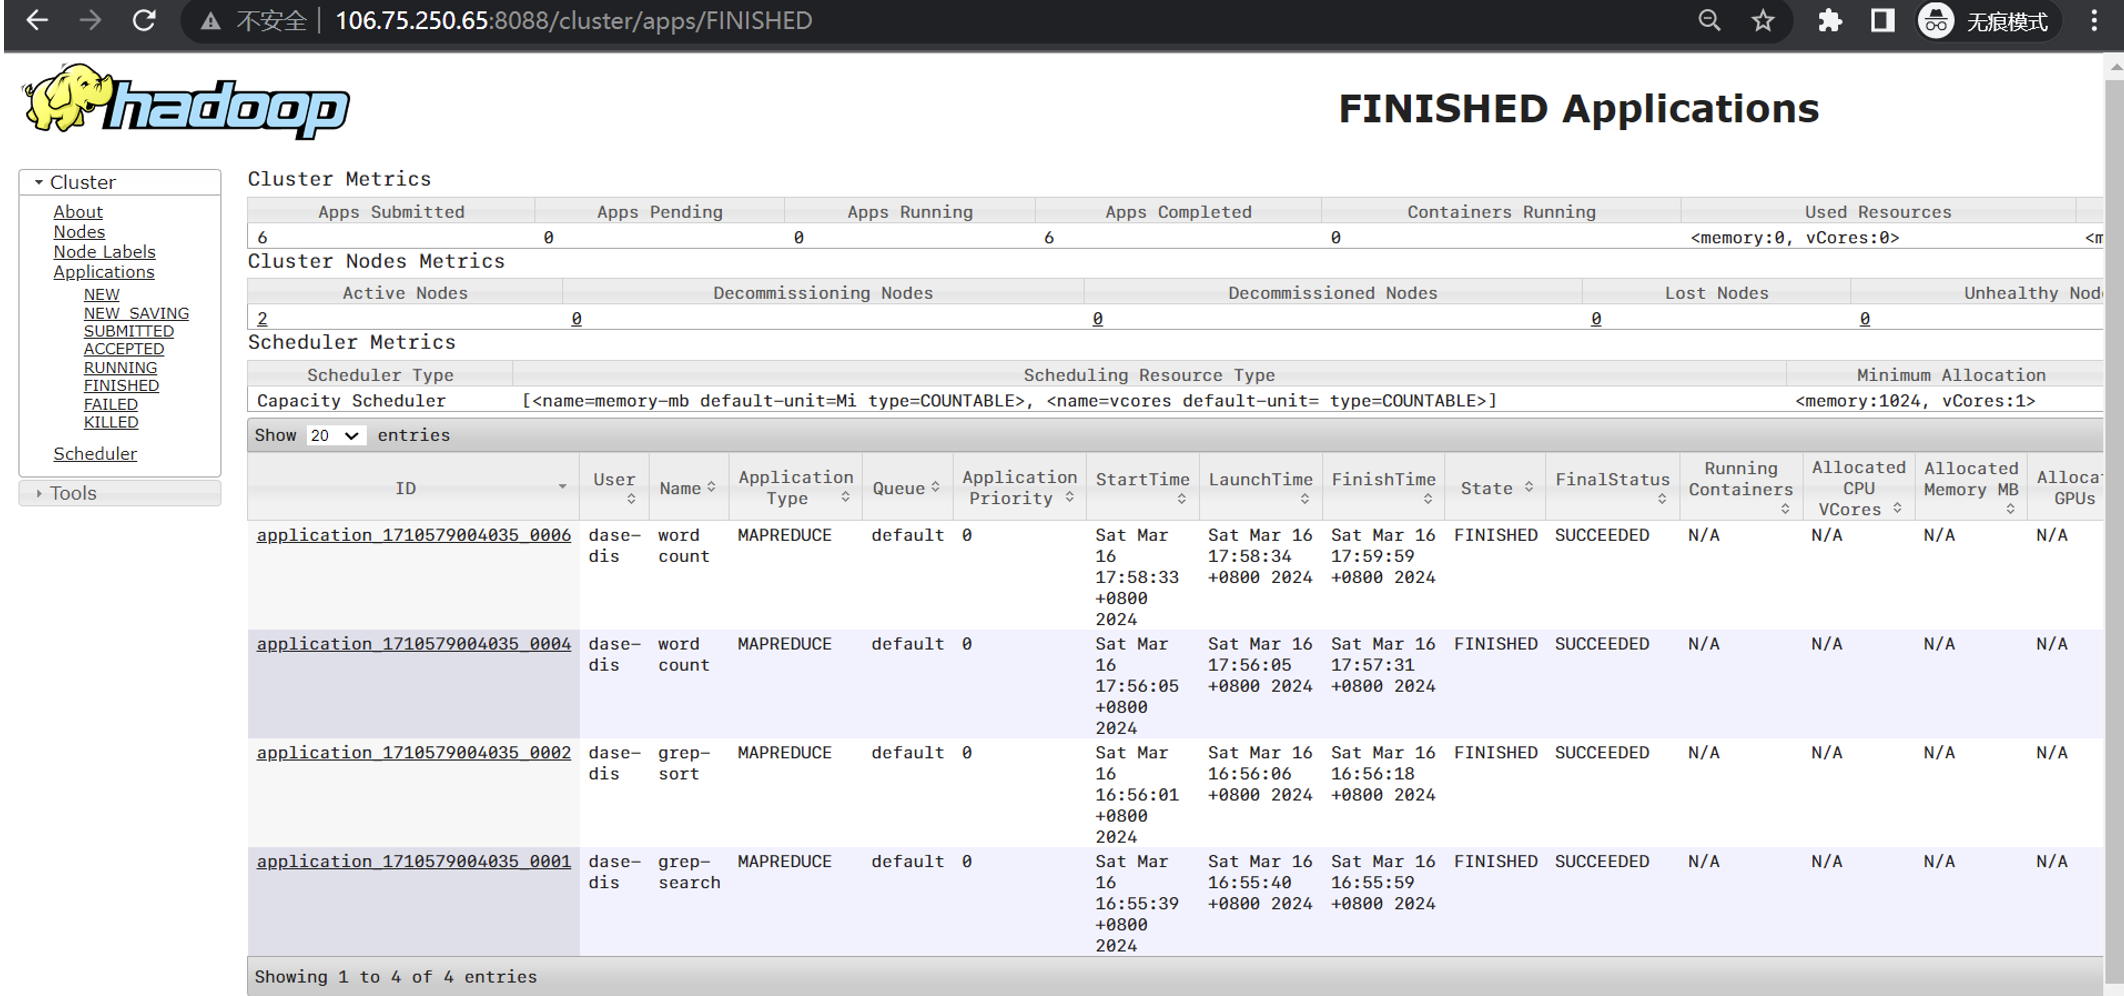
Task: Open the extensions puzzle icon
Action: (1829, 20)
